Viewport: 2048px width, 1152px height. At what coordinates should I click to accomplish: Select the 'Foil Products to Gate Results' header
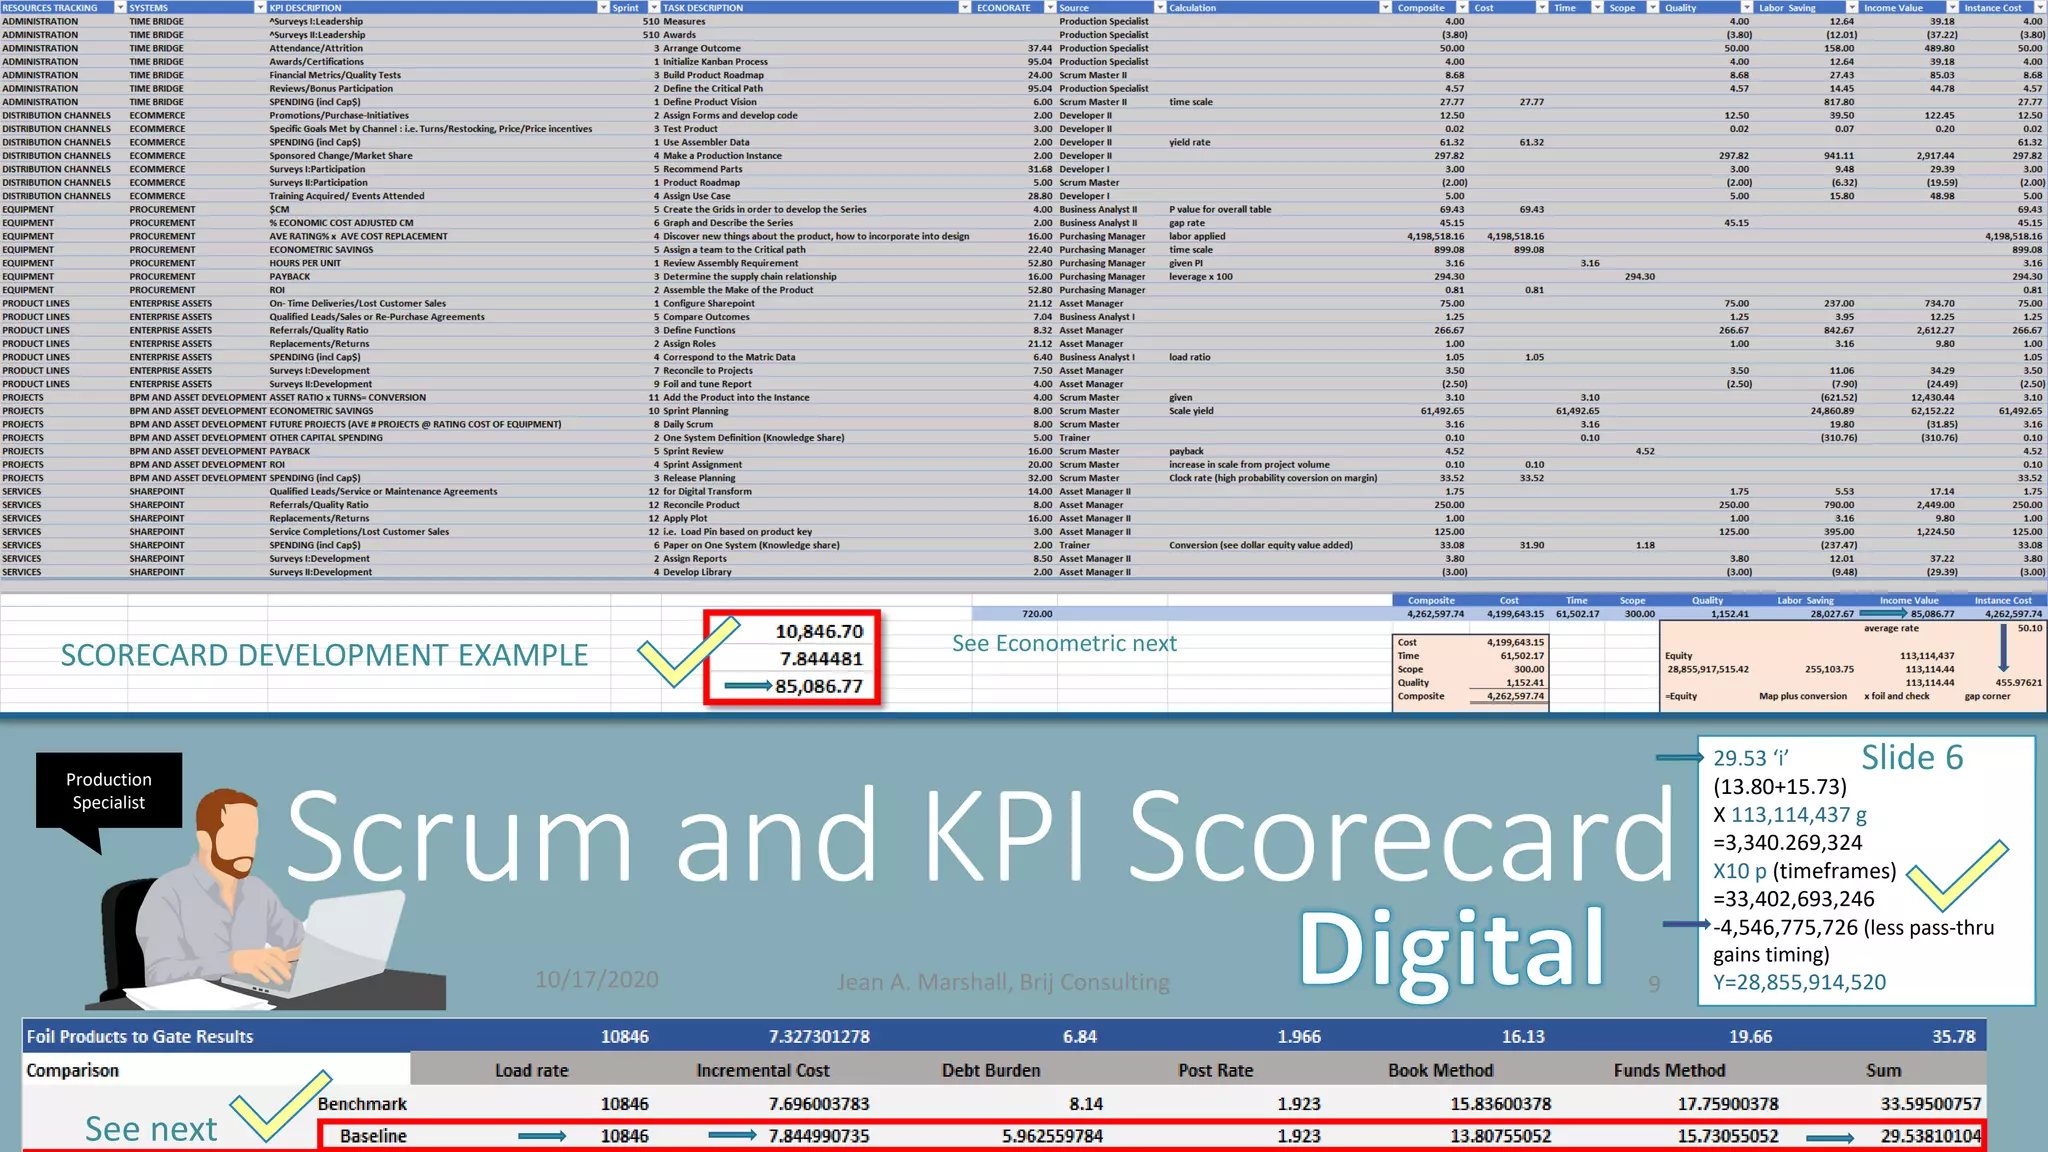pos(140,1037)
